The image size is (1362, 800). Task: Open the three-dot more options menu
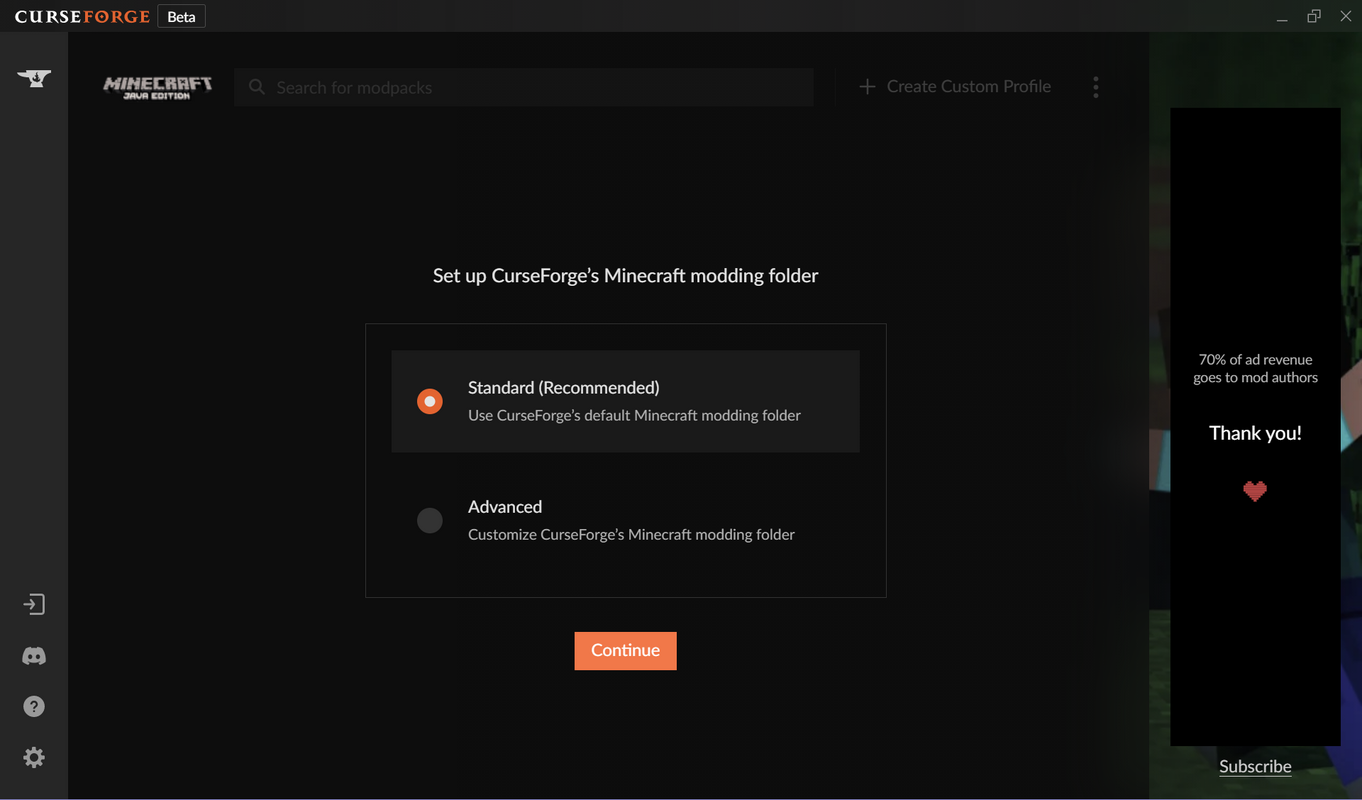1096,87
